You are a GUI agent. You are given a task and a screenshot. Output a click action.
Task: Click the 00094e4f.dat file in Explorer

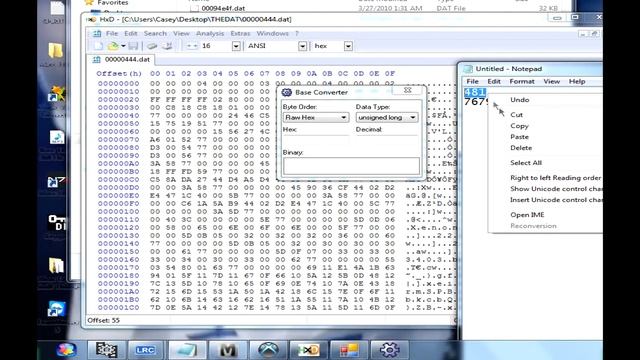pyautogui.click(x=223, y=8)
